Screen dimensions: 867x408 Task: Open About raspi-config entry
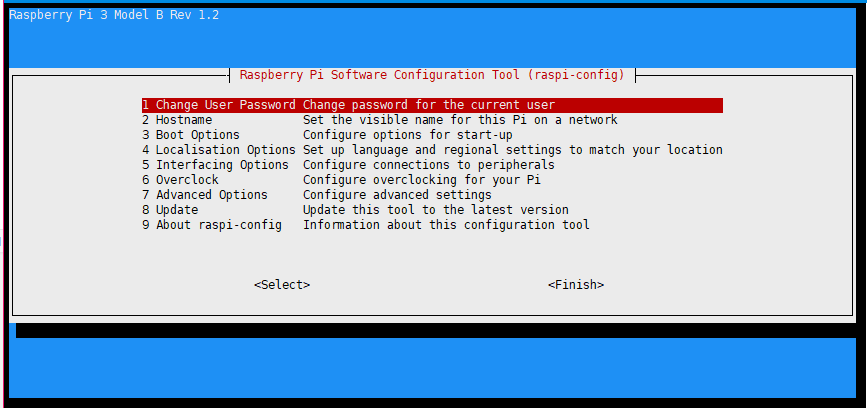[x=212, y=225]
